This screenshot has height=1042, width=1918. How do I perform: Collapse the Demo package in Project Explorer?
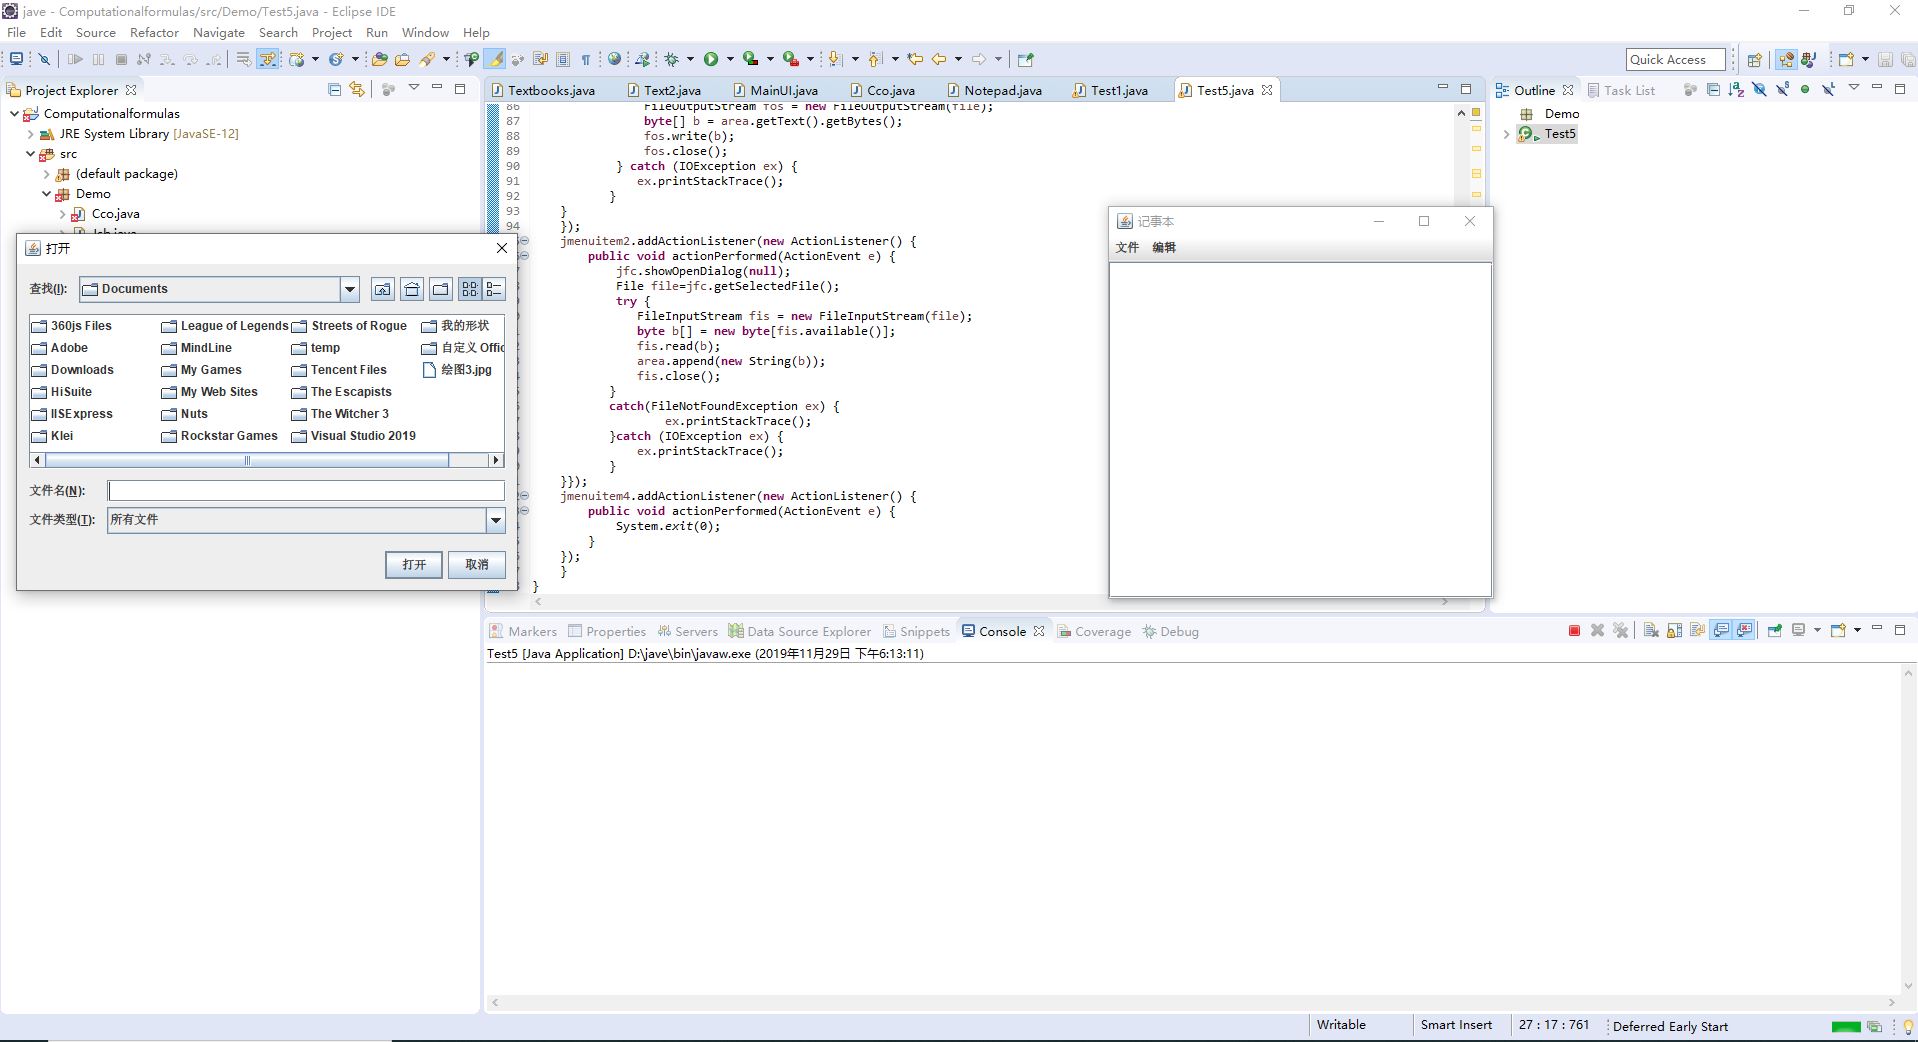(46, 194)
